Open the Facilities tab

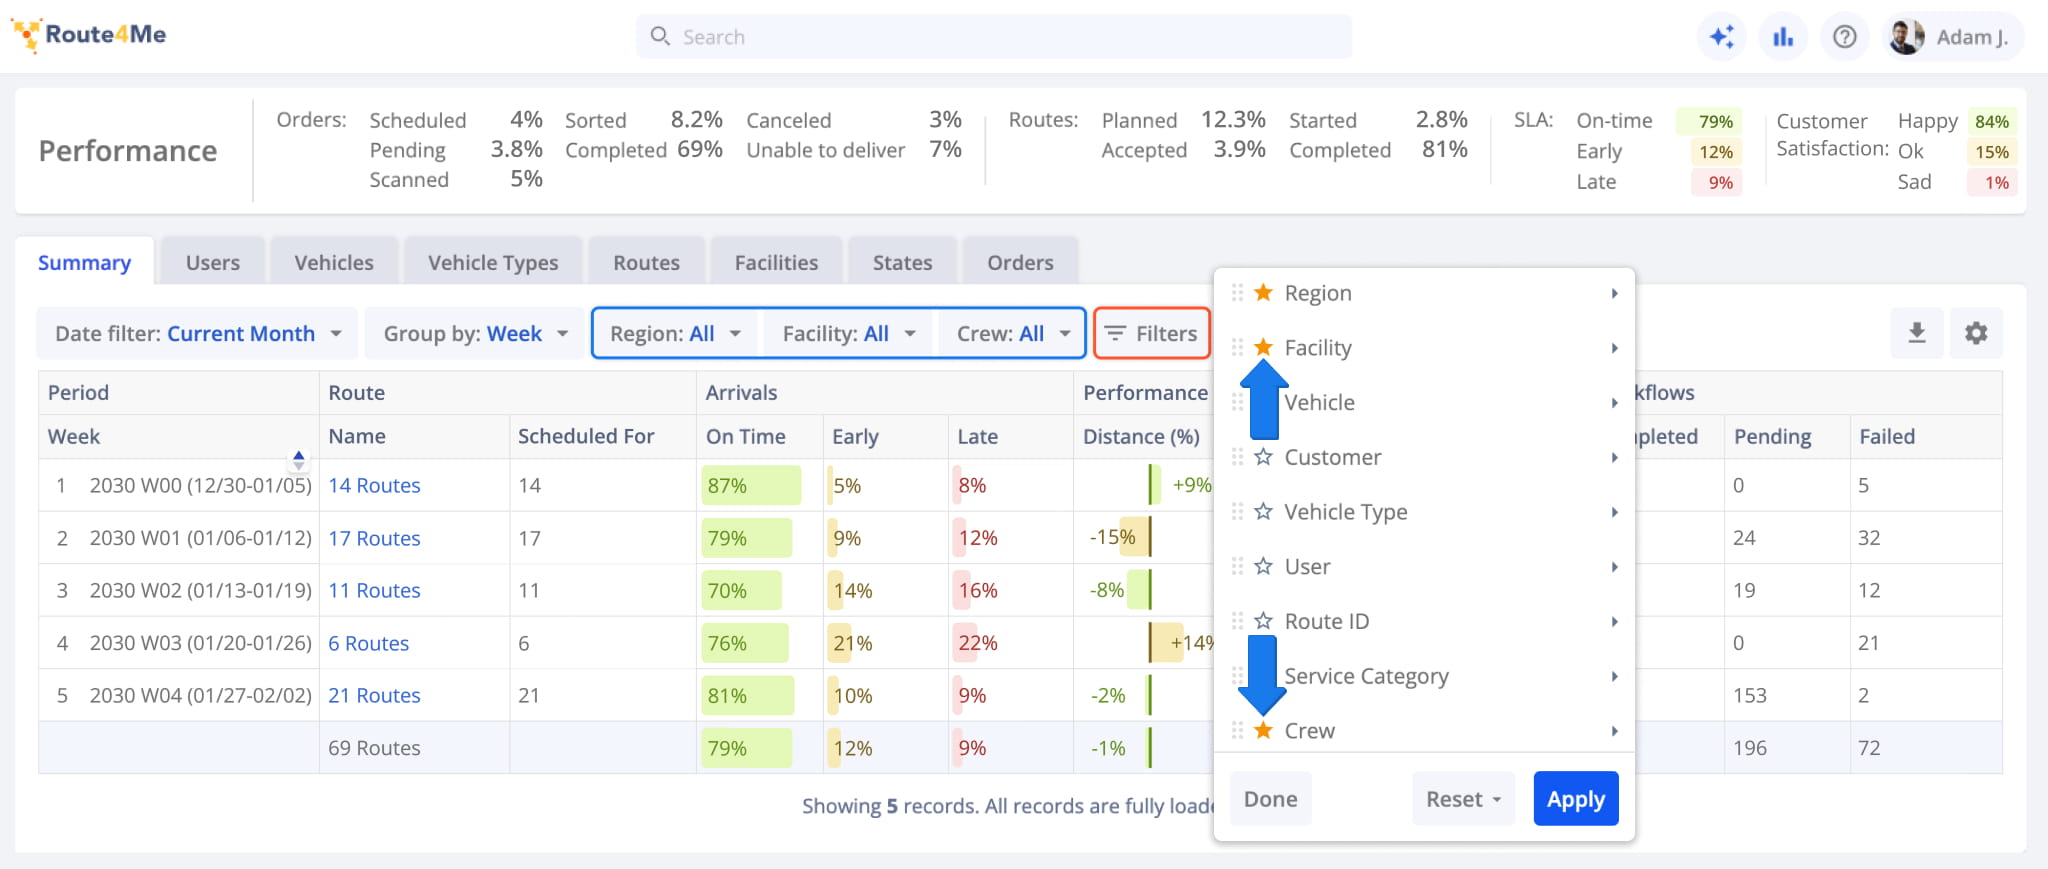776,262
